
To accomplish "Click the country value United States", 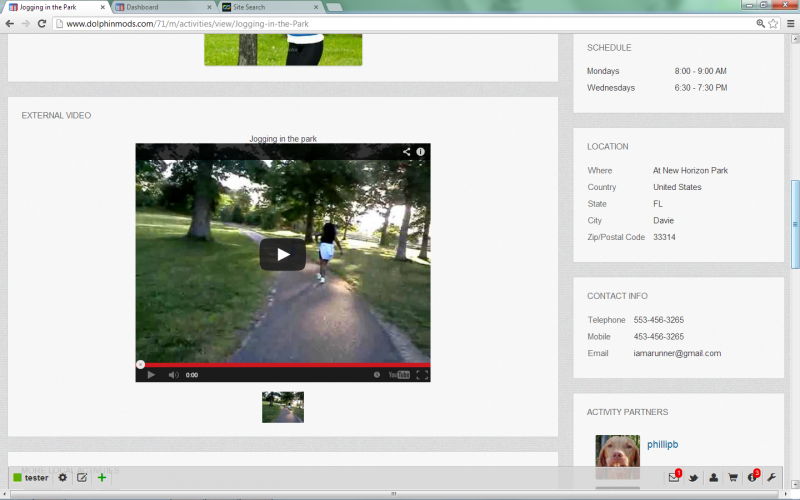I will pos(677,187).
